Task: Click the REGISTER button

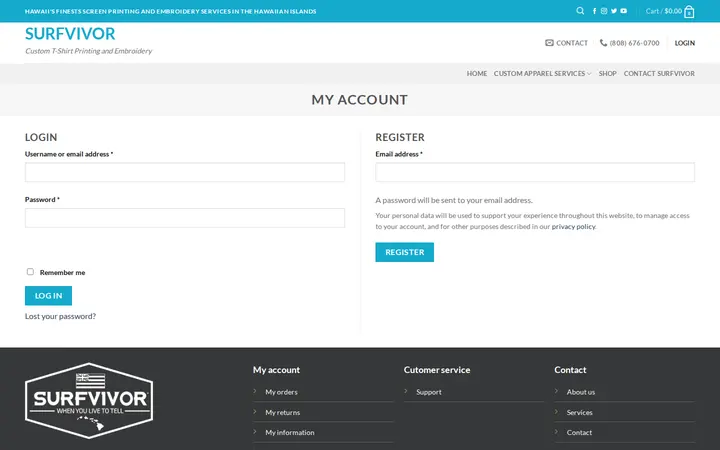Action: click(405, 252)
